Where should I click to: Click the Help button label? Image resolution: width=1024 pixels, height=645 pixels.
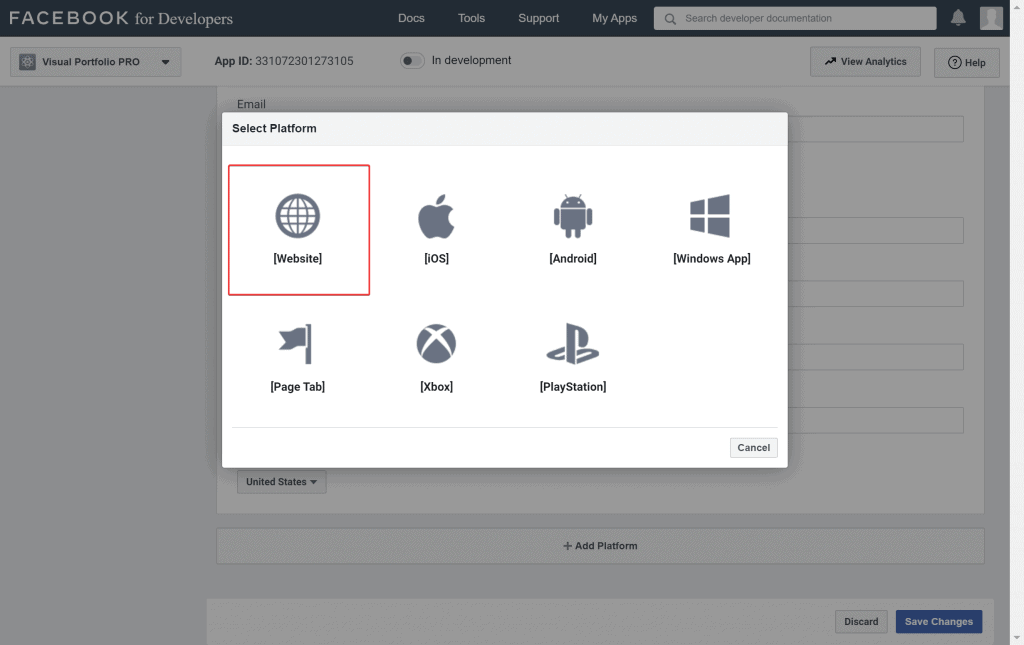tap(975, 63)
